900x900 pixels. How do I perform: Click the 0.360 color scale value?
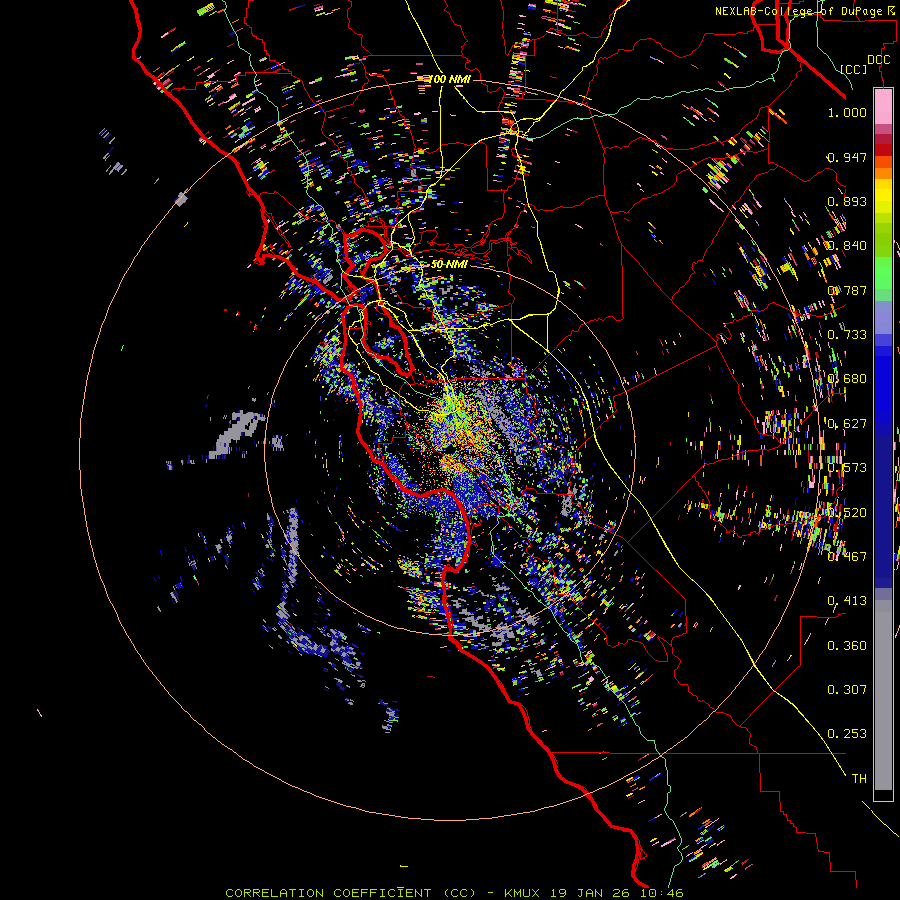point(847,646)
